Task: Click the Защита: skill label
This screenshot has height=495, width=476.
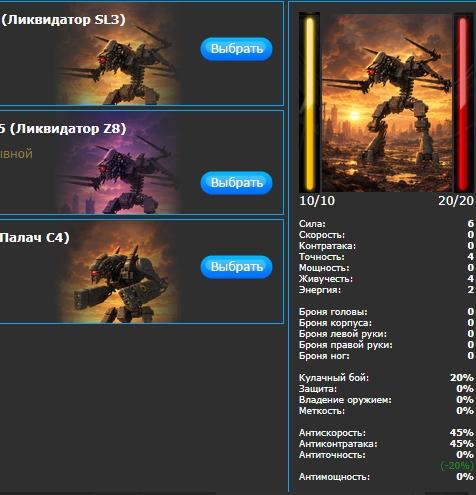Action: click(318, 389)
